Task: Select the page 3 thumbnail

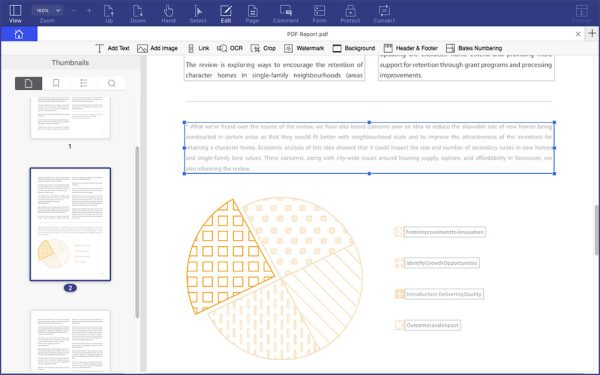Action: [70, 341]
